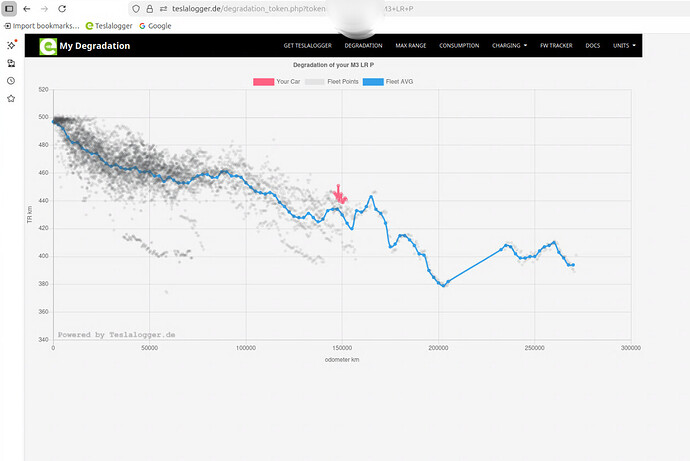Open the AI chatbot sidebar sparkle icon
Viewport: 690px width, 461px height.
coord(10,45)
